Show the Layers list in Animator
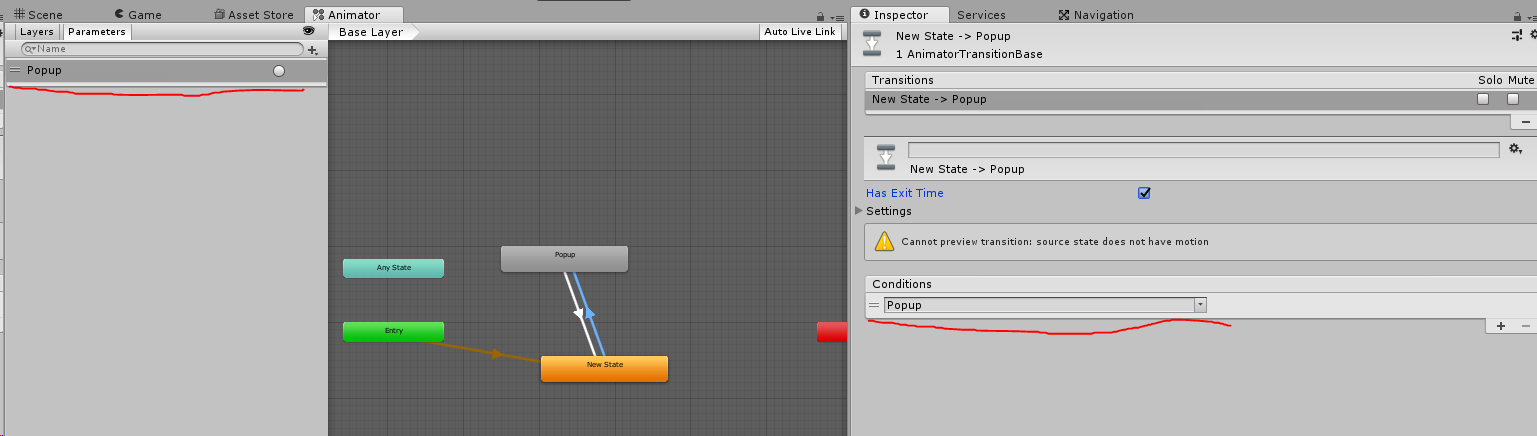1537x436 pixels. coord(37,32)
